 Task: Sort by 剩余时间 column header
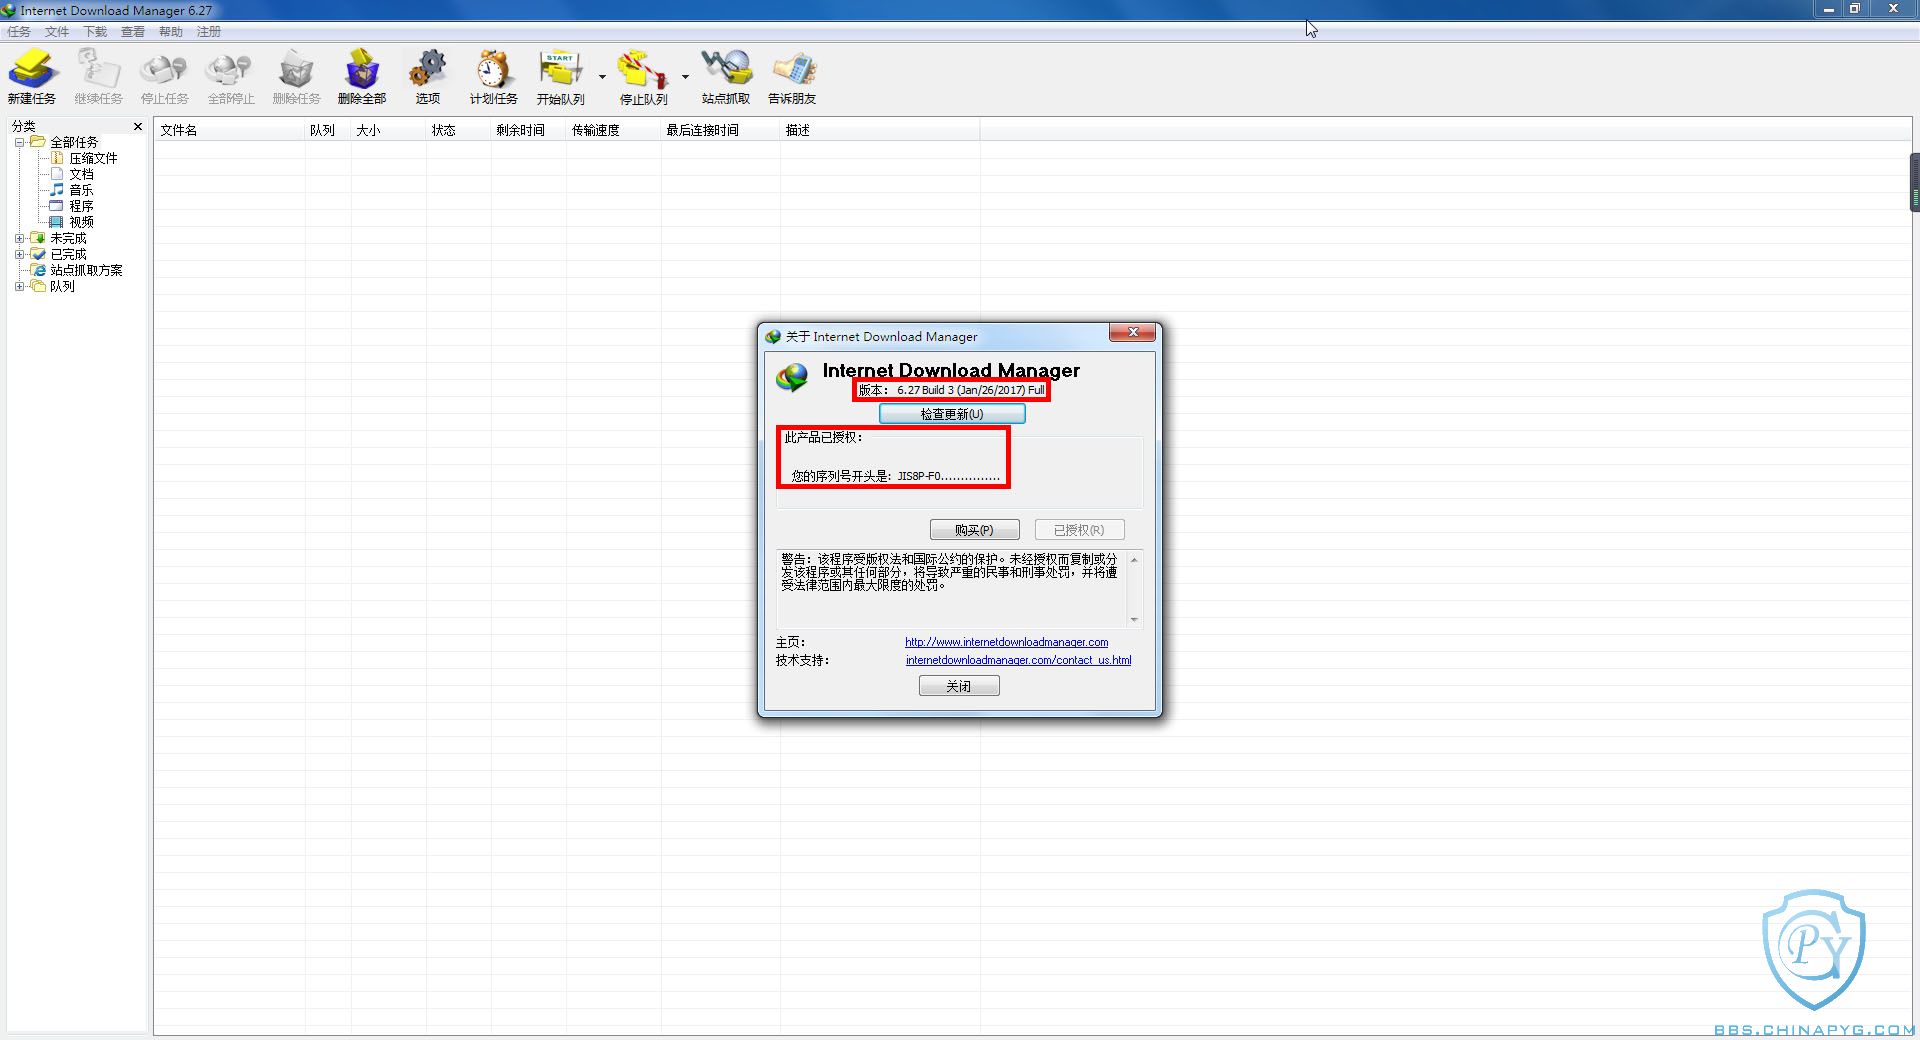(x=529, y=130)
